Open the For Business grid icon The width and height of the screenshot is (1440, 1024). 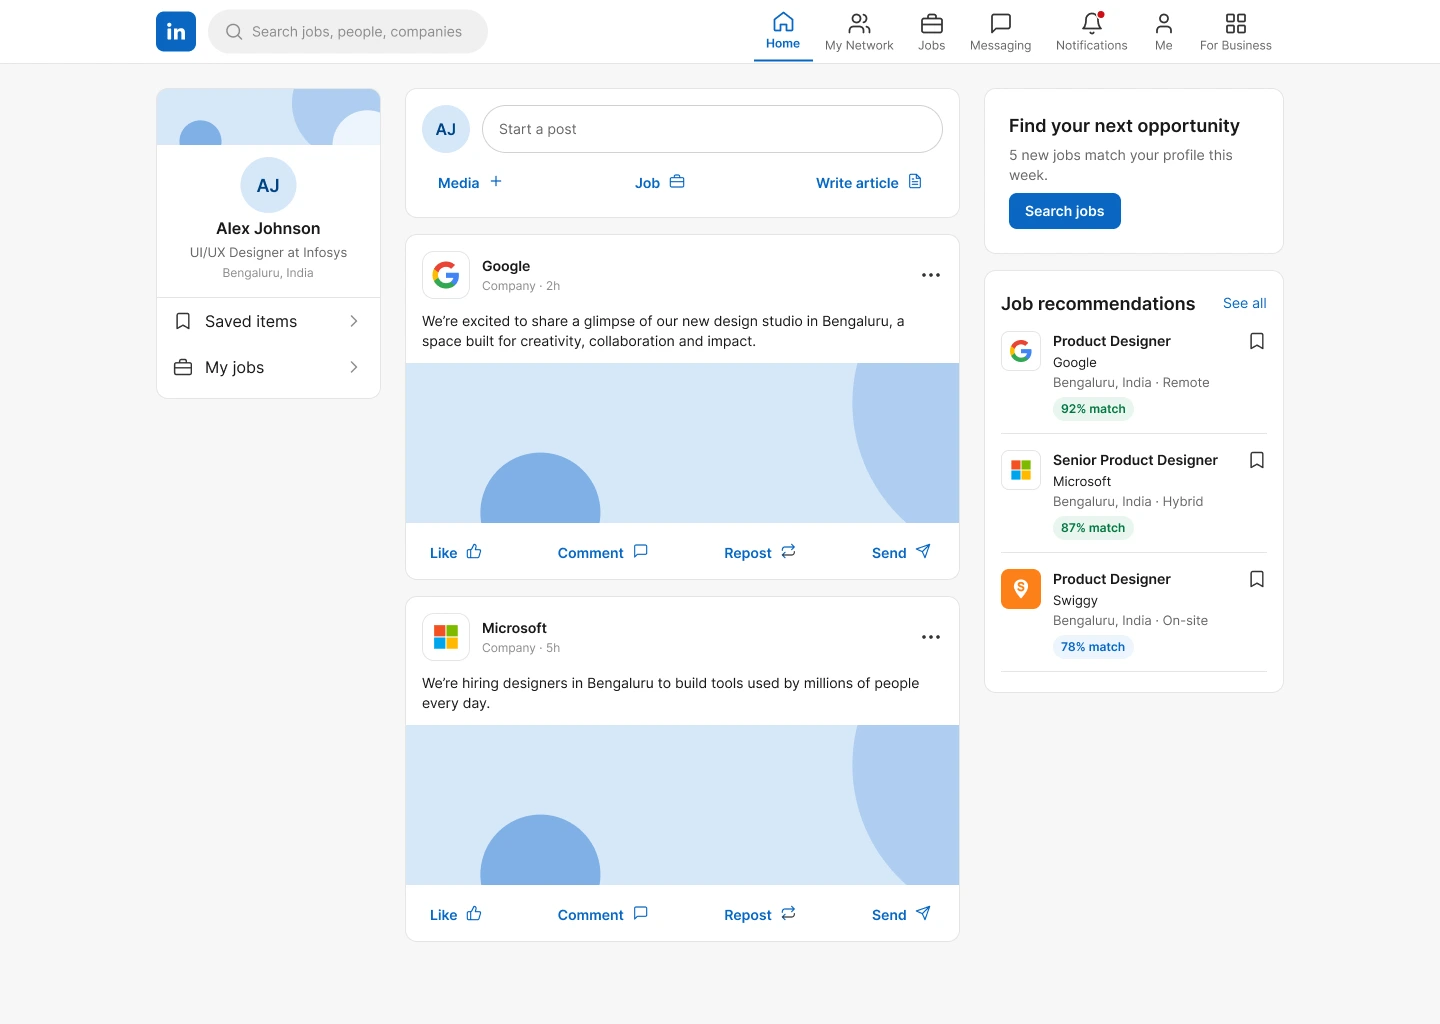(x=1236, y=23)
